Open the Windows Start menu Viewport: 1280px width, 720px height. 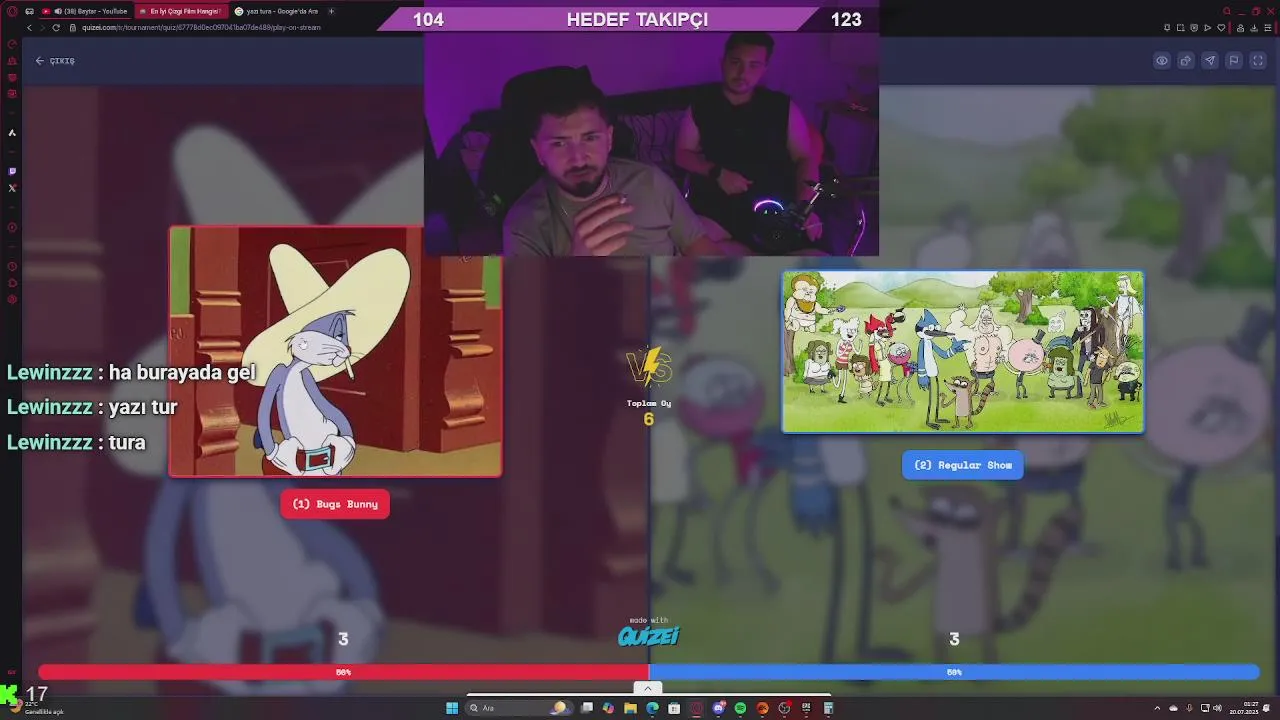click(x=452, y=708)
